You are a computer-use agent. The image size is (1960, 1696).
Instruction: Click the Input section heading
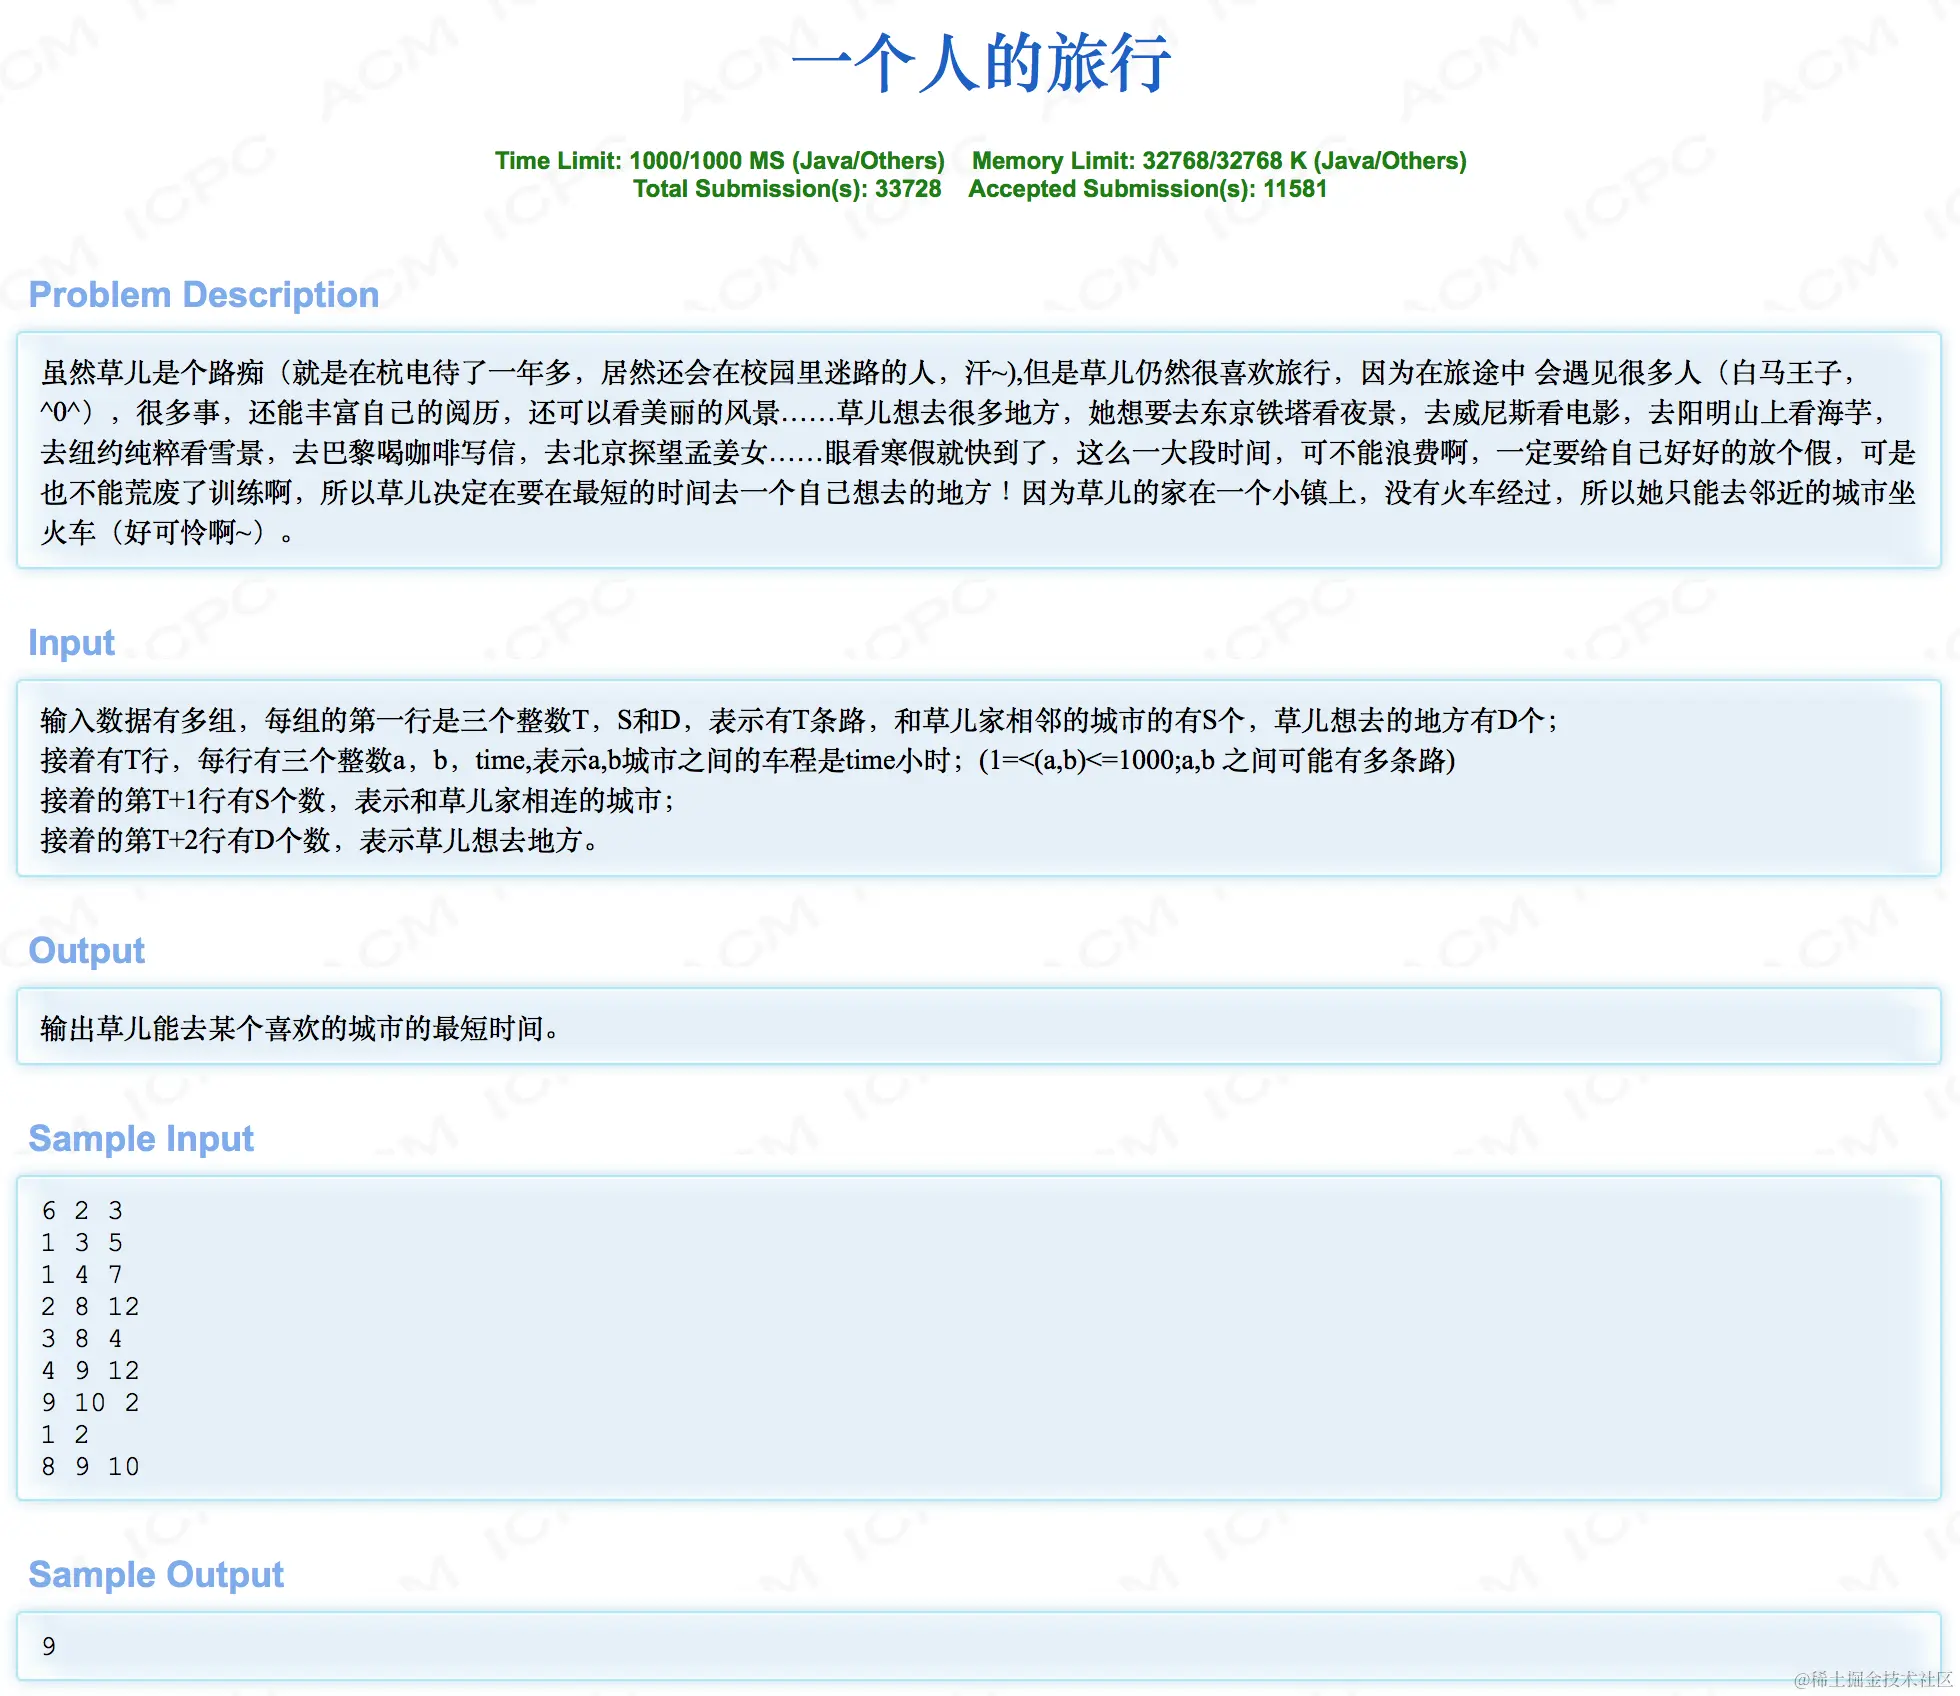tap(72, 643)
